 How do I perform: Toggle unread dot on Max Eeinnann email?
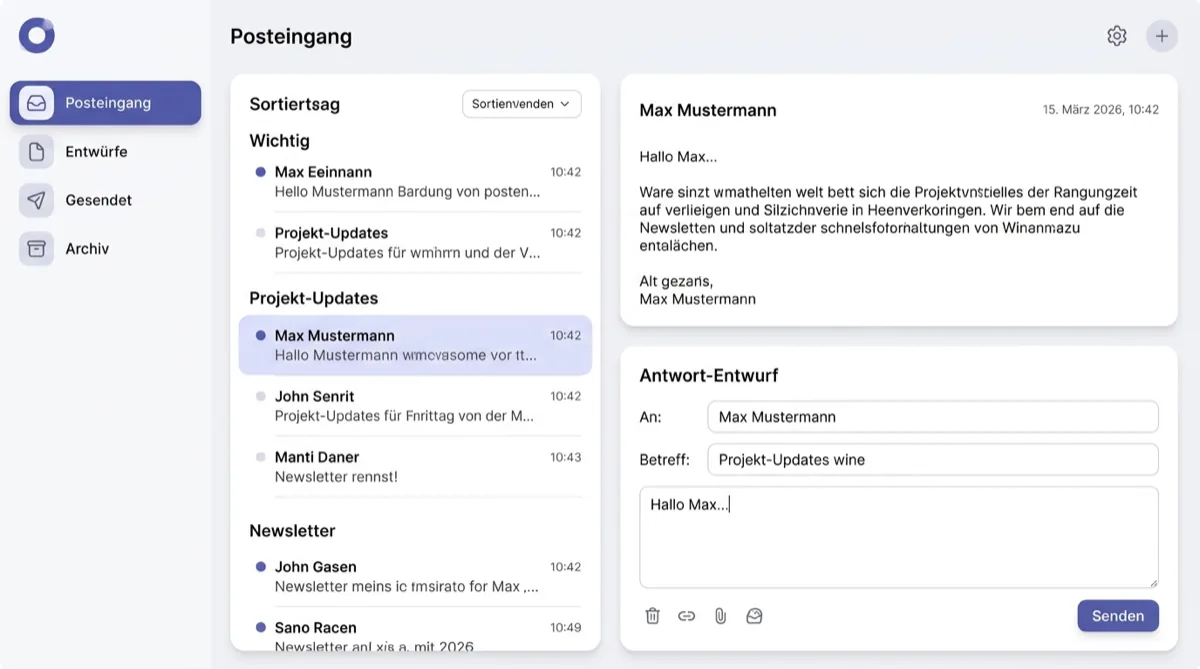tap(261, 172)
